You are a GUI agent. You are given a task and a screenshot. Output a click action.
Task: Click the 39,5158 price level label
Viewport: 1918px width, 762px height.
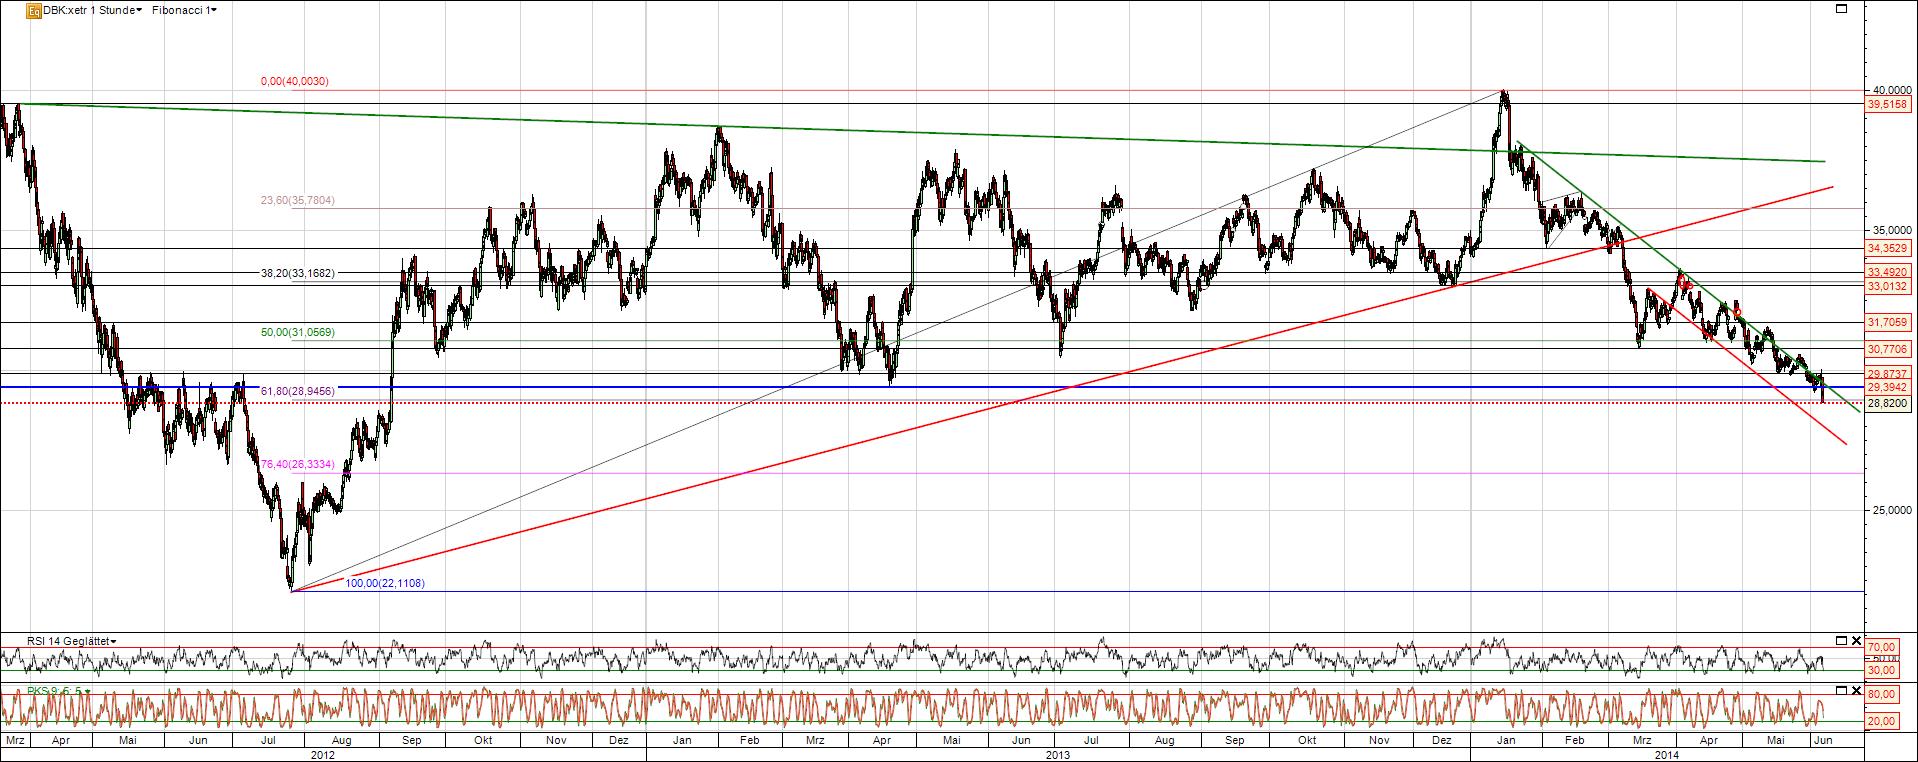click(1888, 104)
